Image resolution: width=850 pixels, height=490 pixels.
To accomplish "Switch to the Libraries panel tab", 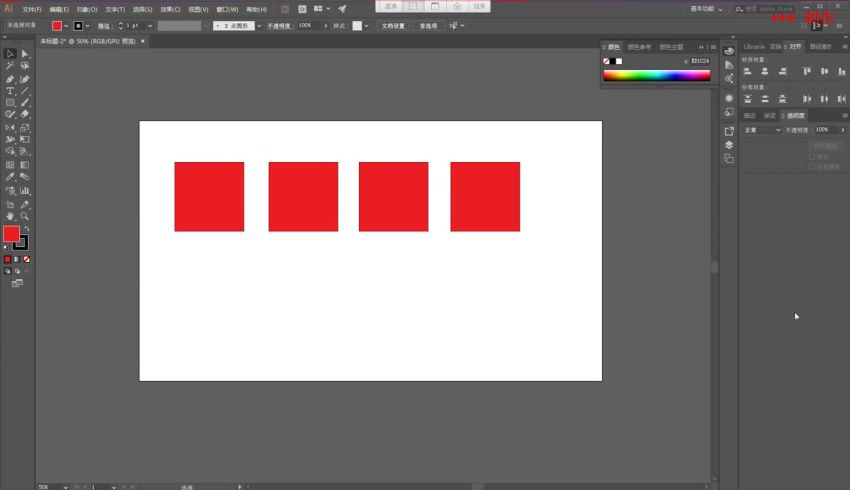I will 754,47.
